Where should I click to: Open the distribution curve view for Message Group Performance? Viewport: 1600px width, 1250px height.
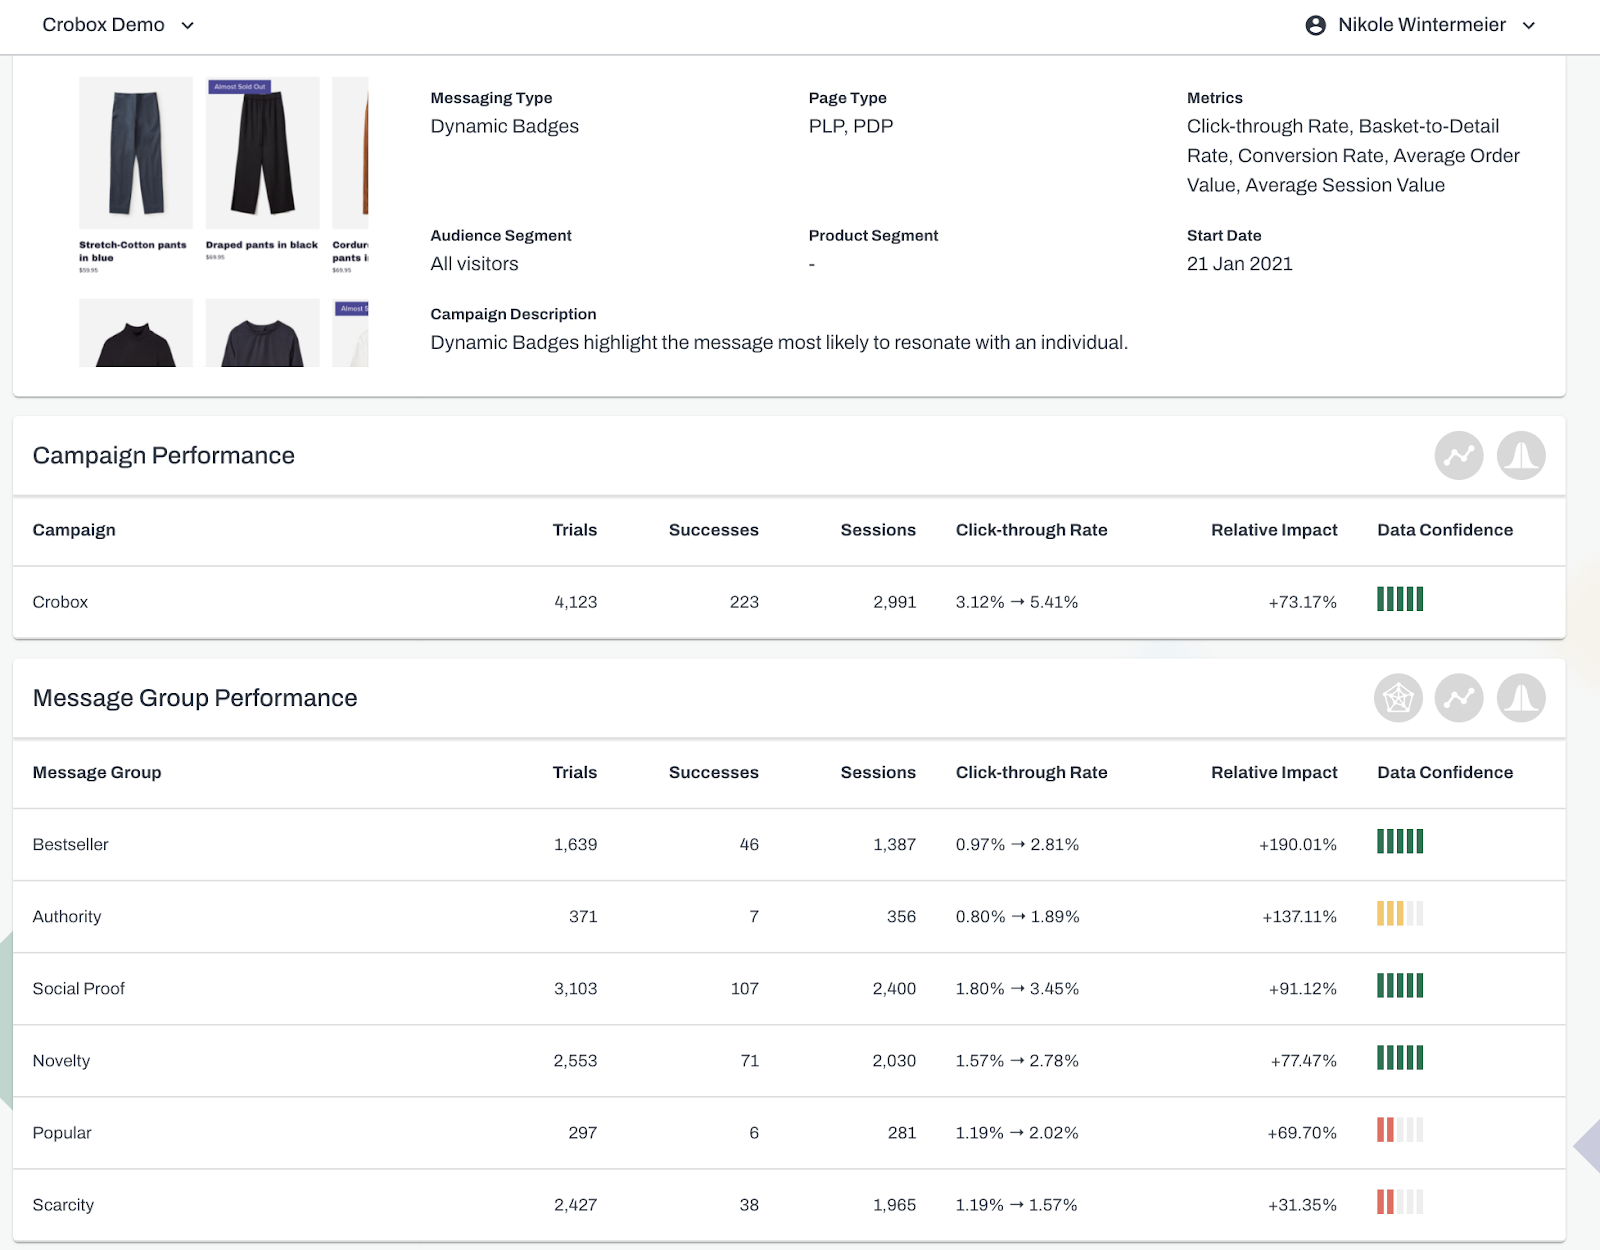tap(1520, 698)
